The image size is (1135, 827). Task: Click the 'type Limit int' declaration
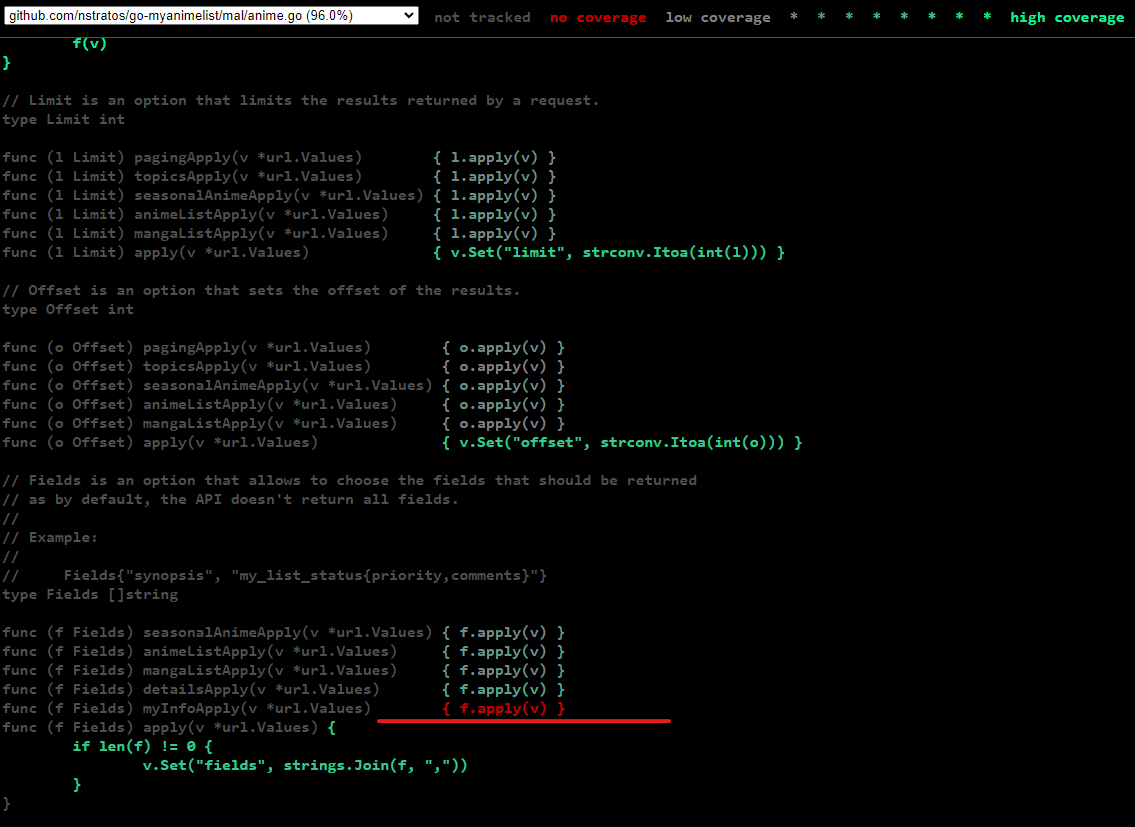coord(64,119)
